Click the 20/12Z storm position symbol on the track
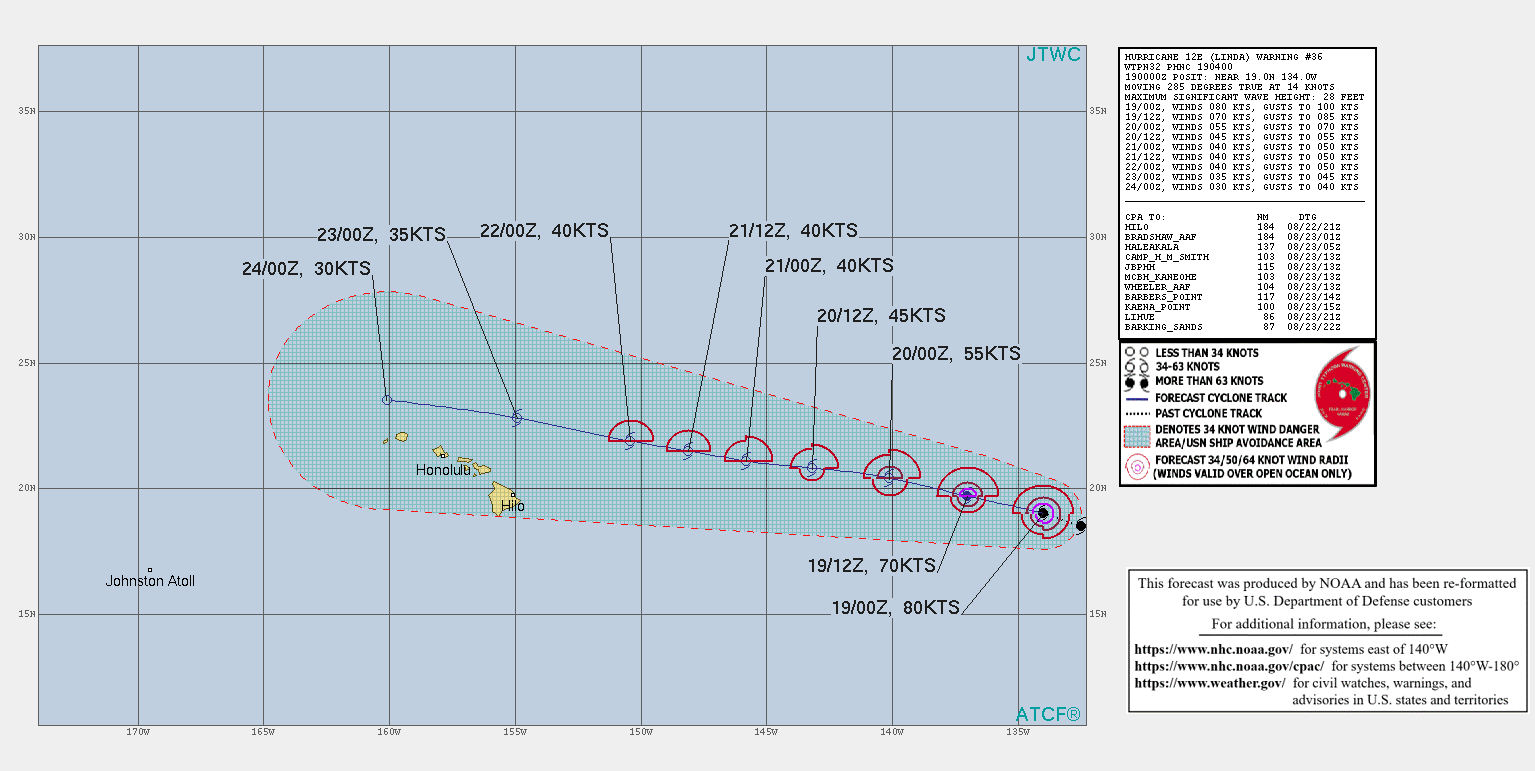This screenshot has width=1535, height=771. tap(813, 467)
